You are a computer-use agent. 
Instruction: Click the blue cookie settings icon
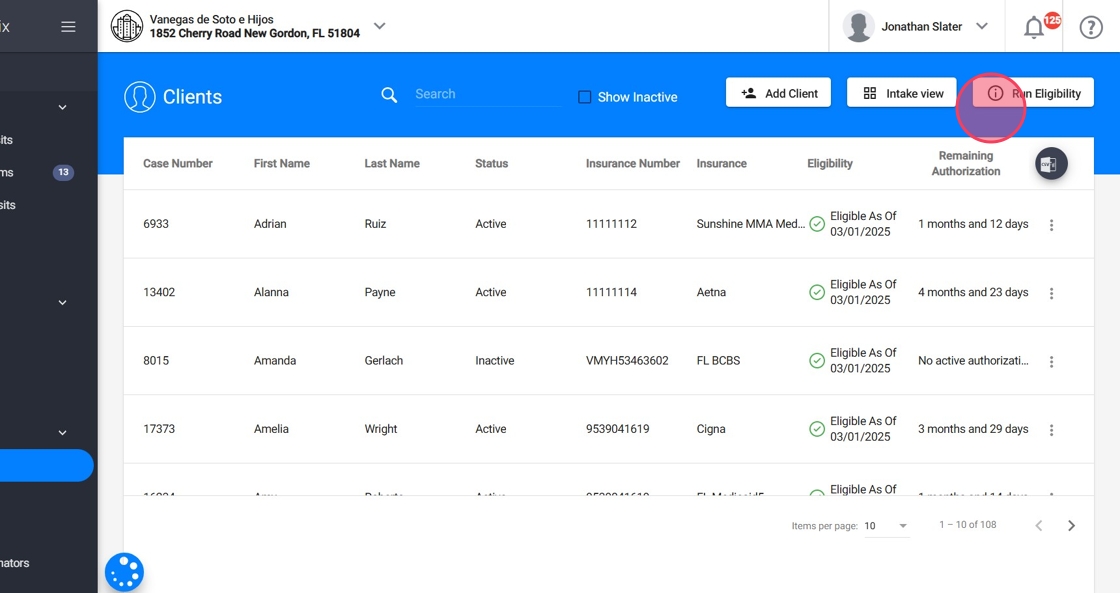tap(124, 572)
